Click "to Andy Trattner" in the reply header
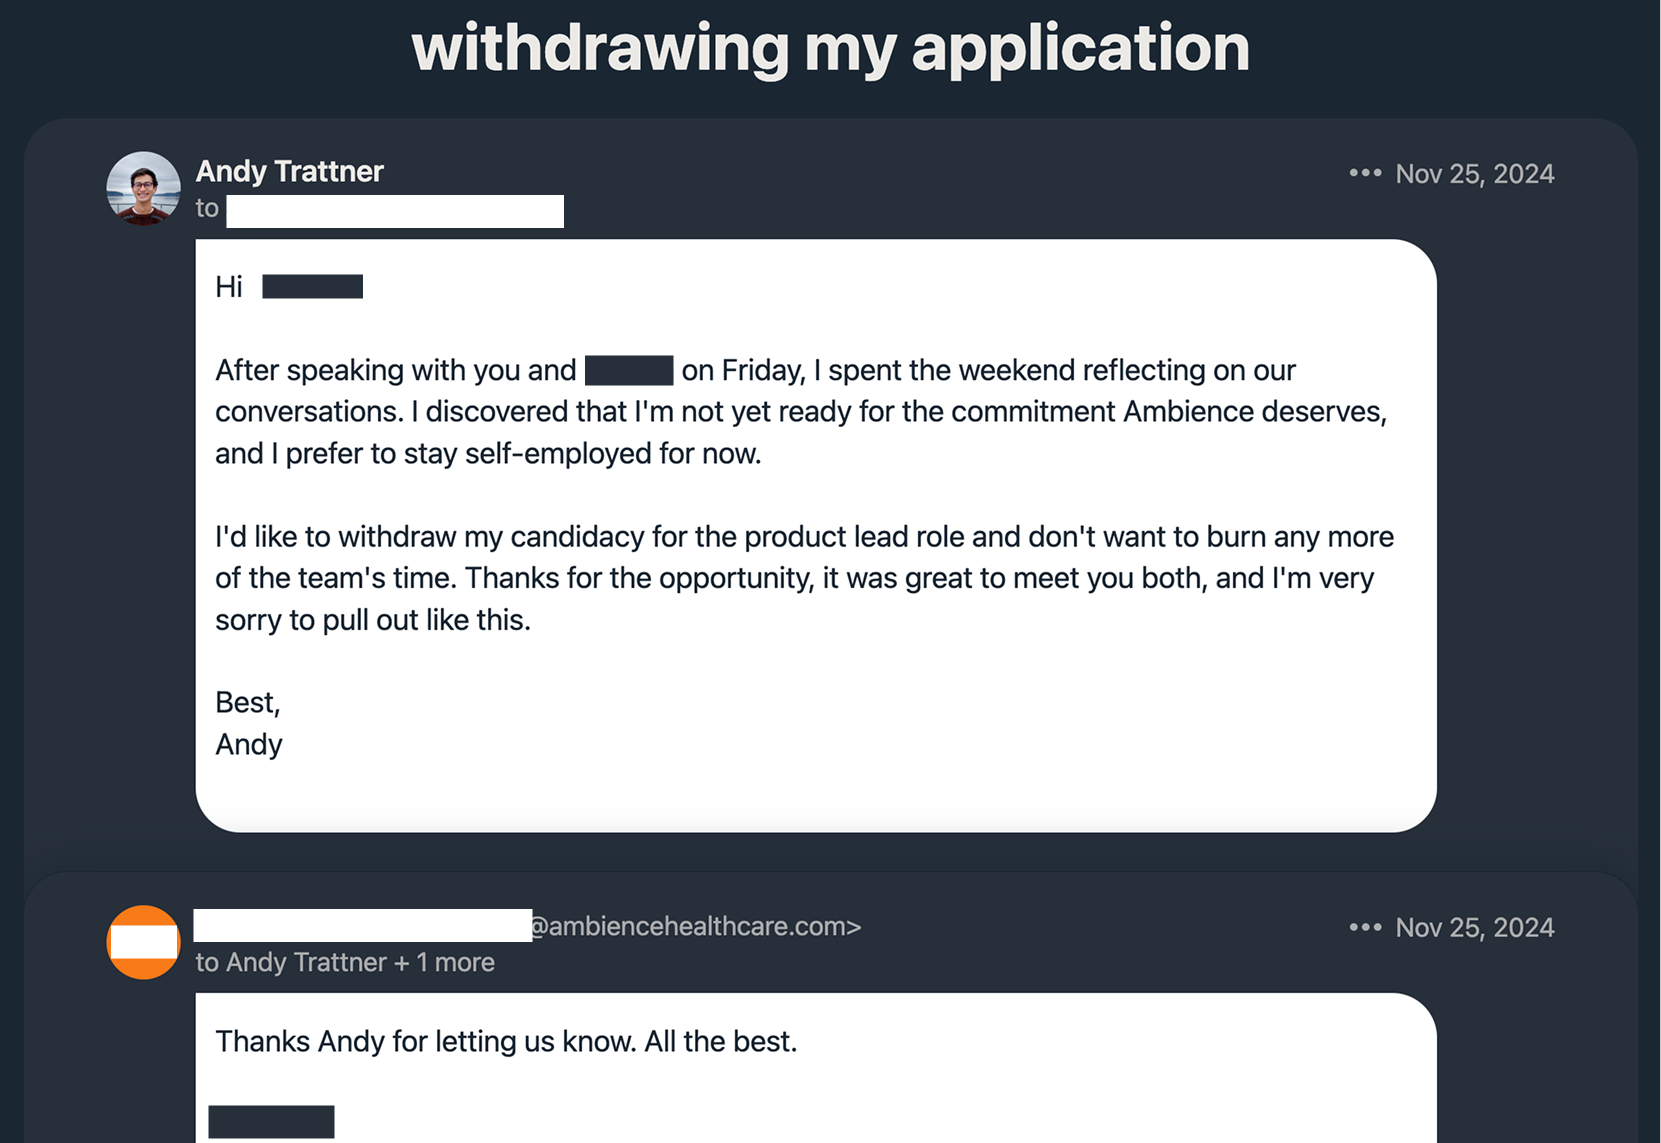The width and height of the screenshot is (1661, 1143). pyautogui.click(x=291, y=962)
